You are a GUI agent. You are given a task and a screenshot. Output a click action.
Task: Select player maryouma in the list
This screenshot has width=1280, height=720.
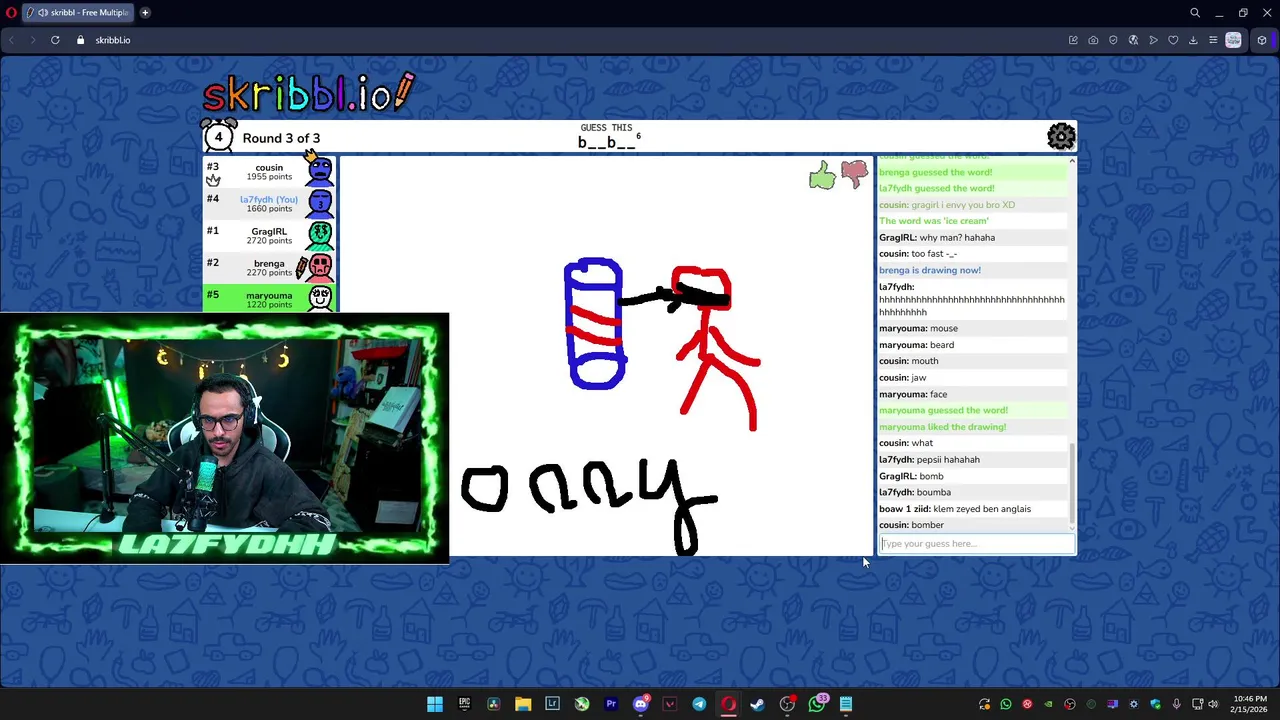(x=269, y=299)
